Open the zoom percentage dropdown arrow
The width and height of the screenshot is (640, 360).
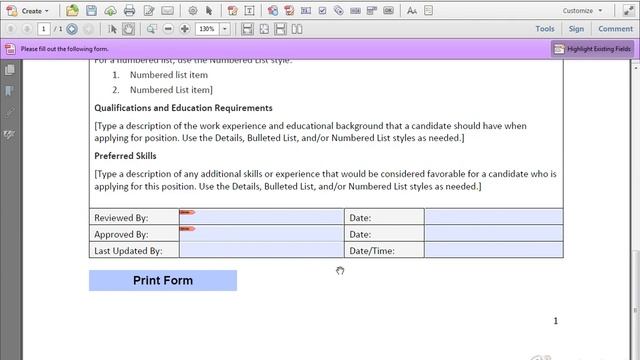pyautogui.click(x=224, y=29)
